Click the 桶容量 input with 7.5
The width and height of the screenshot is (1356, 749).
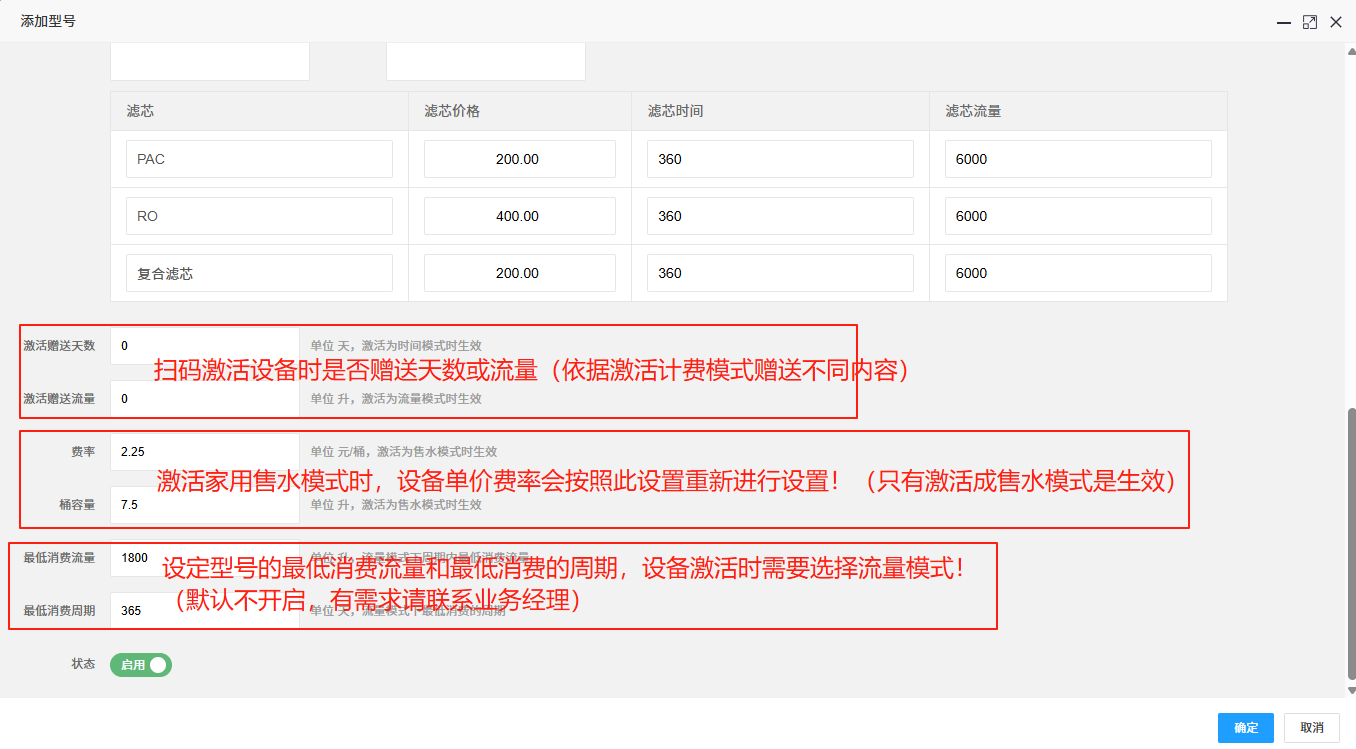(x=205, y=505)
